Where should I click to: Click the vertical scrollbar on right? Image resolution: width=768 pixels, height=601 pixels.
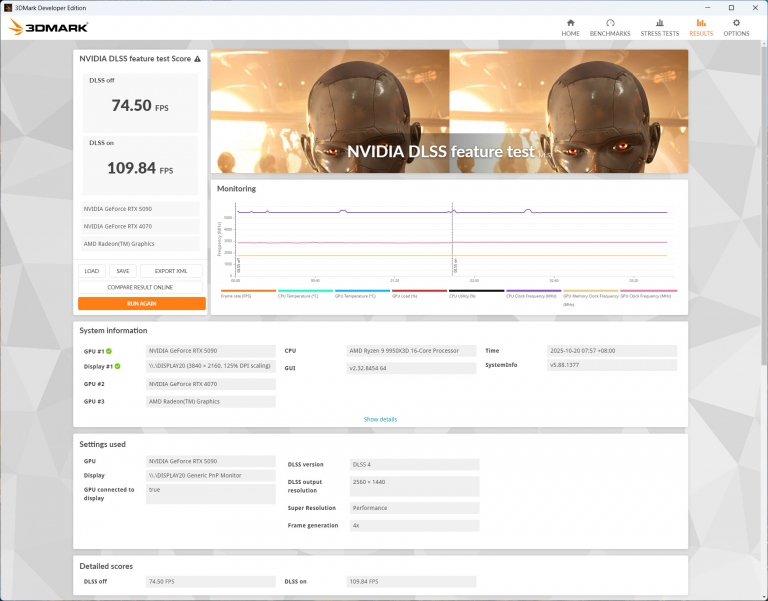click(762, 200)
